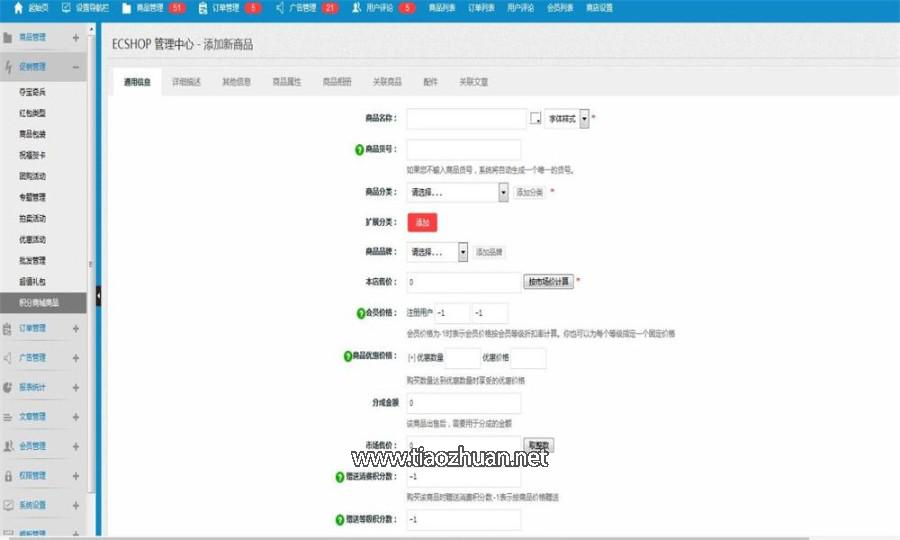
Task: Click the 按市场价计算 button
Action: coord(548,282)
